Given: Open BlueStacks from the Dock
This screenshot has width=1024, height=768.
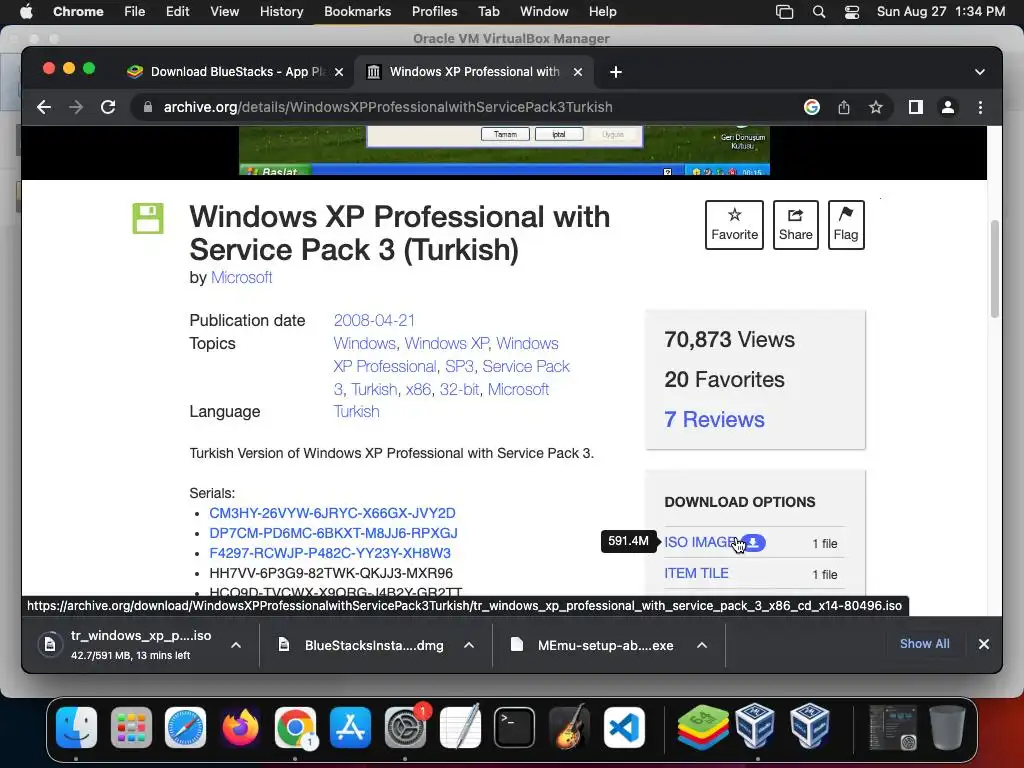Looking at the screenshot, I should click(702, 728).
